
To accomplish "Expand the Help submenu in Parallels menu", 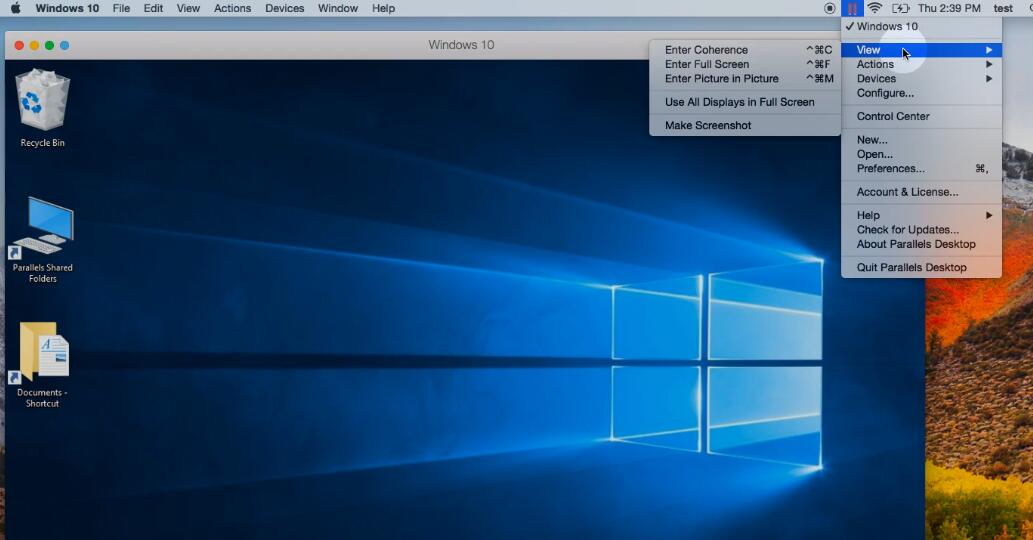I will 922,215.
